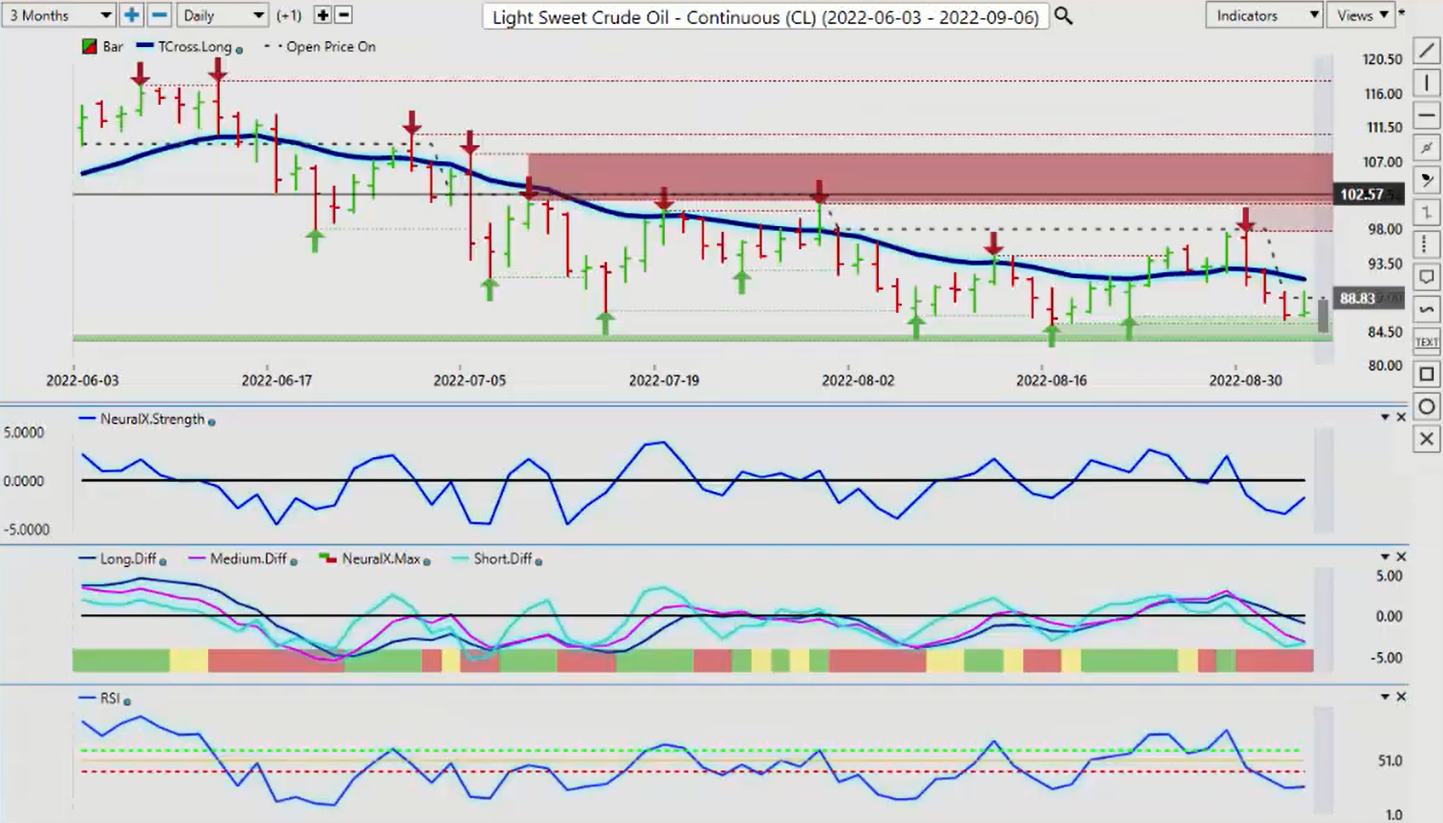Image resolution: width=1443 pixels, height=823 pixels.
Task: Open the NeuralX.Strength panel options arrow
Action: 1385,417
